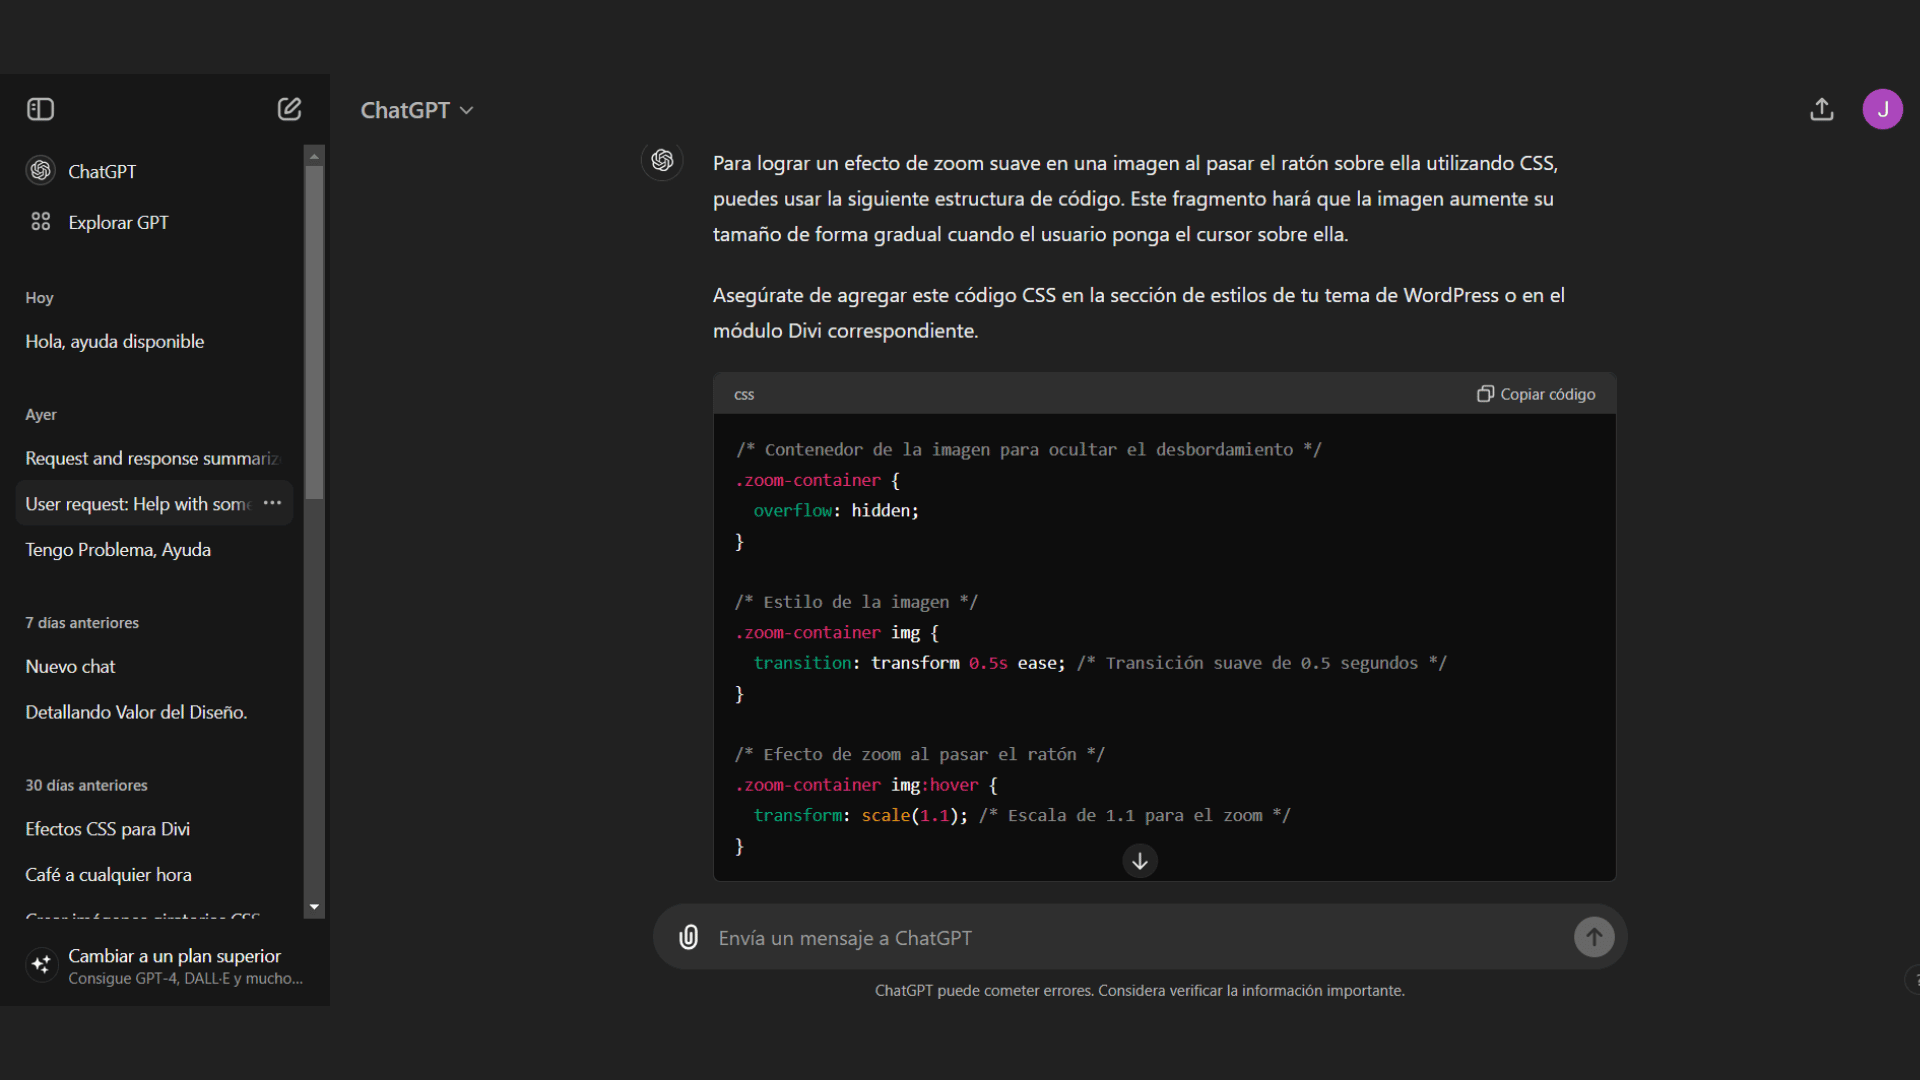Click the sparkle icon for upgrading the plan
This screenshot has width=1920, height=1080.
pyautogui.click(x=41, y=965)
